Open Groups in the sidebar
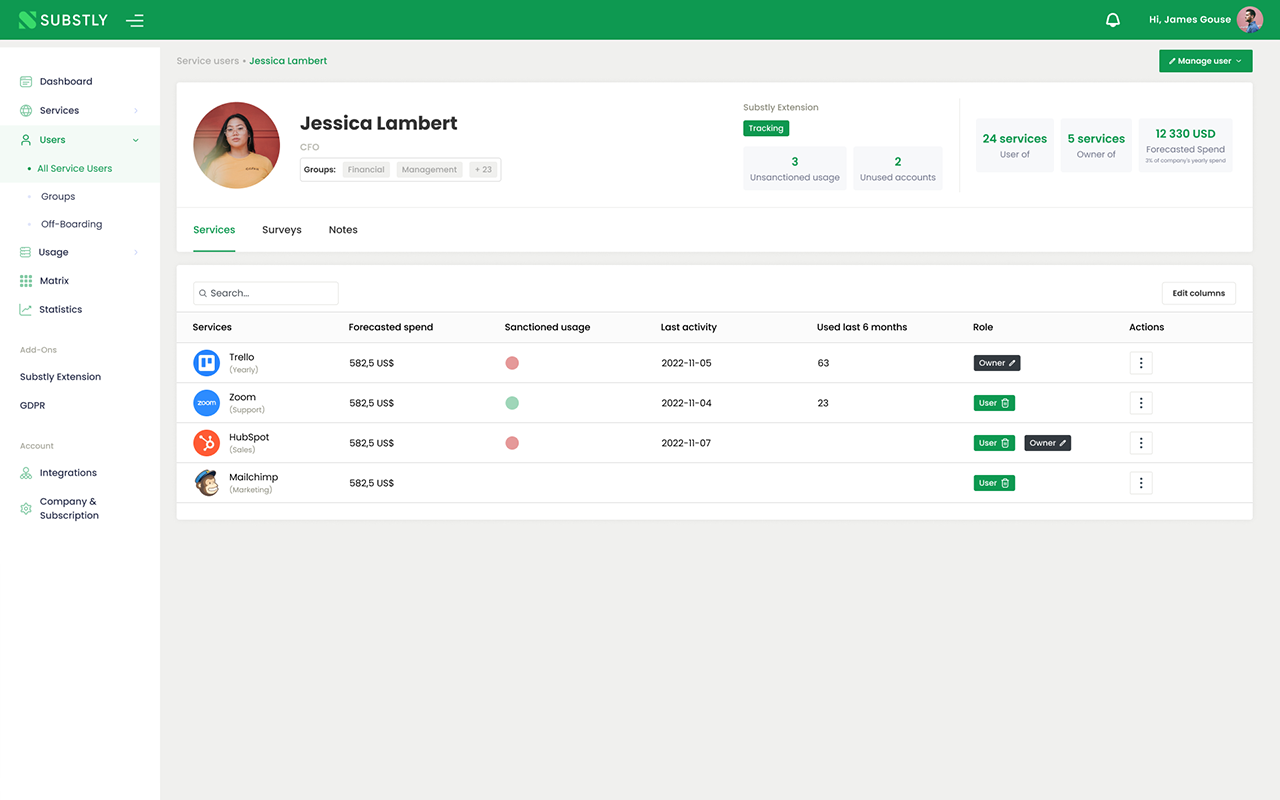Image resolution: width=1280 pixels, height=800 pixels. [58, 197]
